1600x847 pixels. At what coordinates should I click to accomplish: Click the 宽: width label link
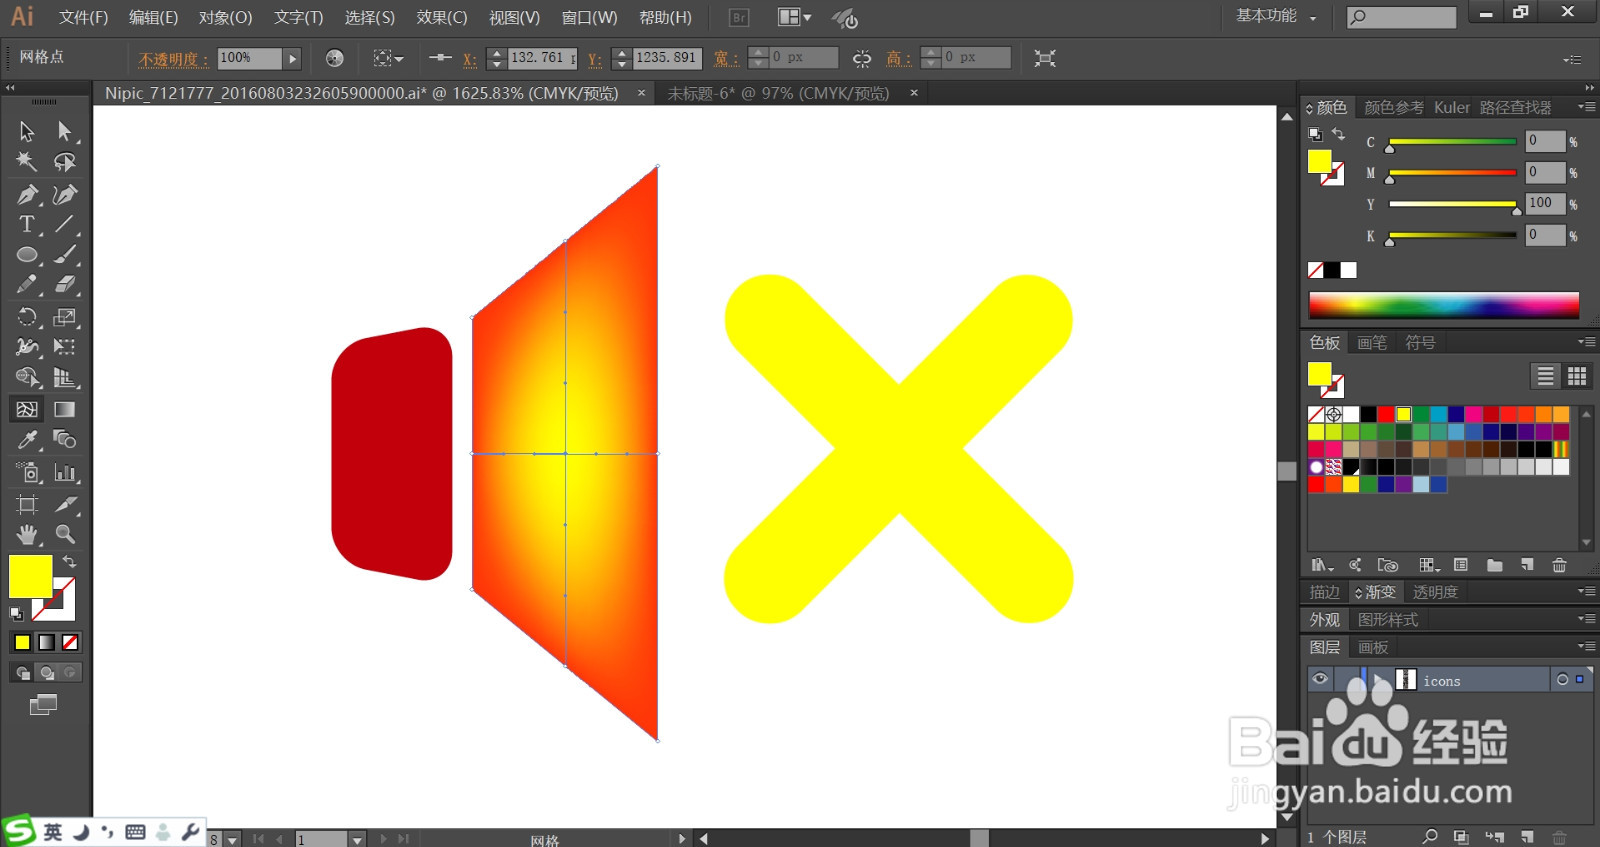pos(726,59)
